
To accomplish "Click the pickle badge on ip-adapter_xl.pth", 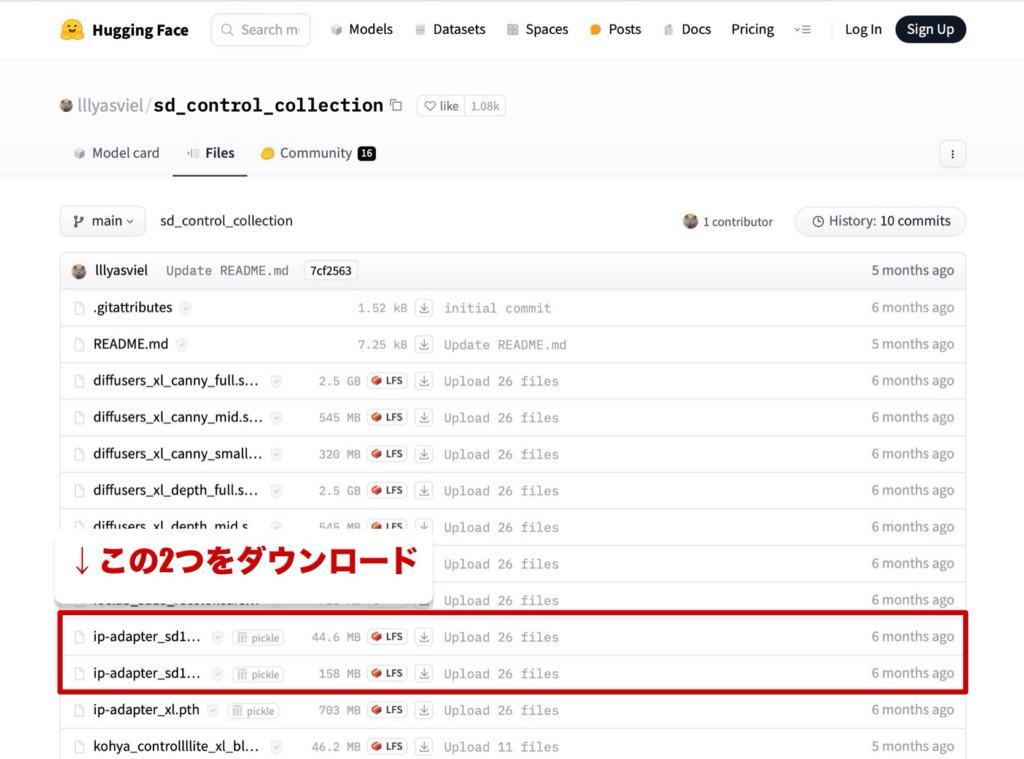I will 253,711.
